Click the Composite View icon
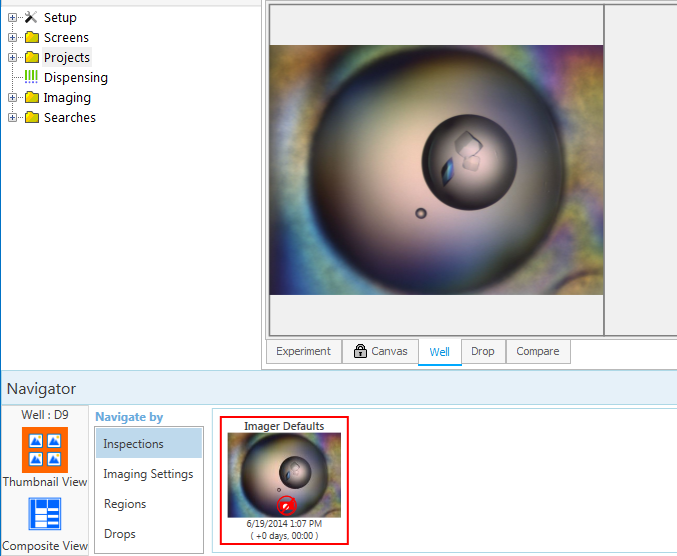This screenshot has height=556, width=677. tap(45, 514)
